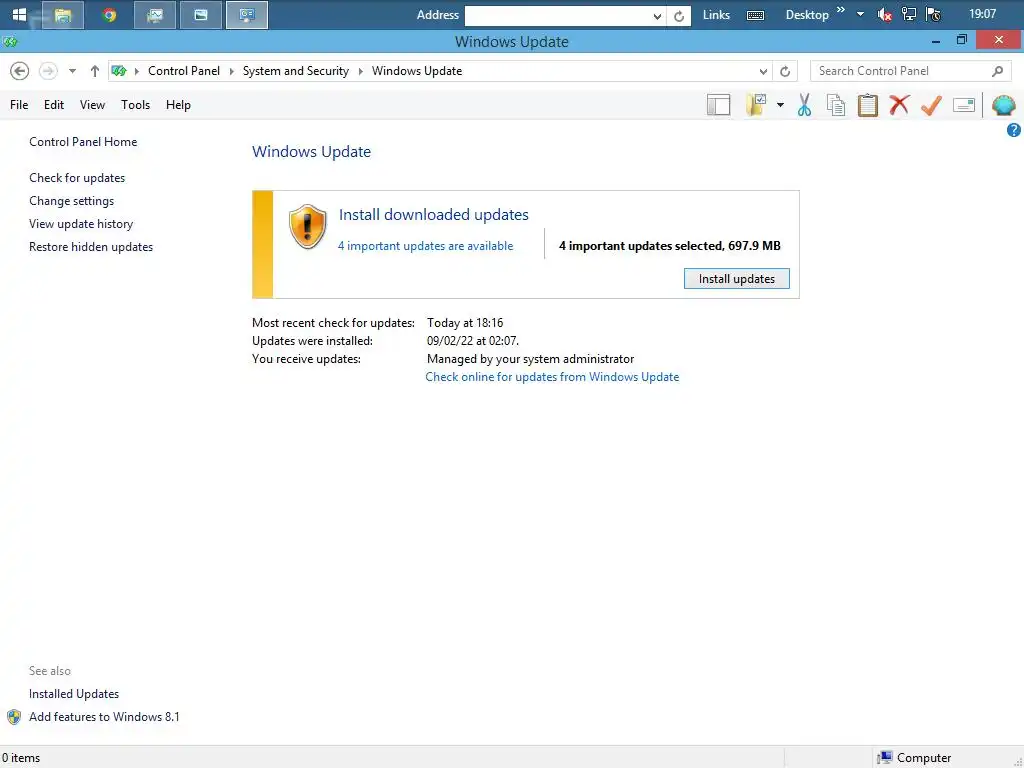Open Restore hidden updates
Viewport: 1024px width, 768px height.
click(x=91, y=247)
